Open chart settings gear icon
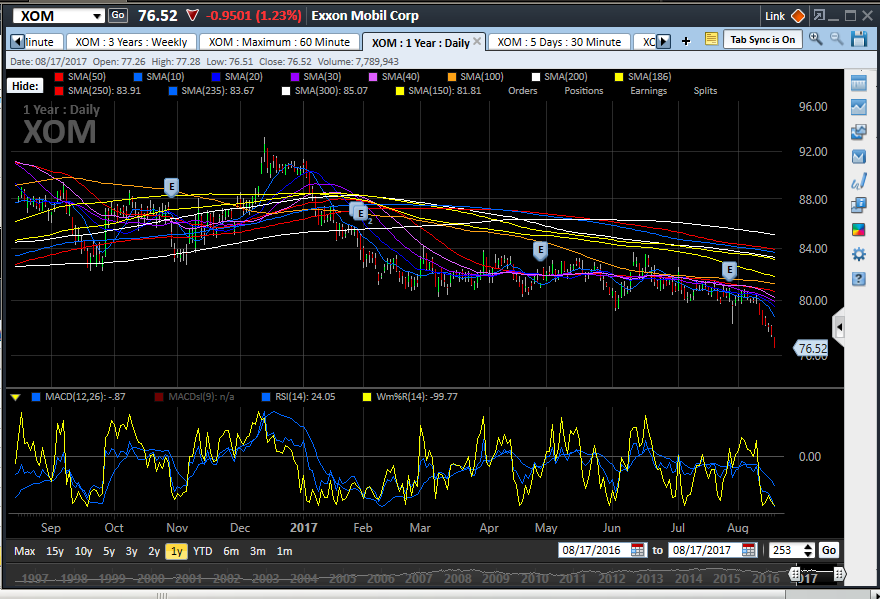The height and width of the screenshot is (599, 880). tap(859, 254)
